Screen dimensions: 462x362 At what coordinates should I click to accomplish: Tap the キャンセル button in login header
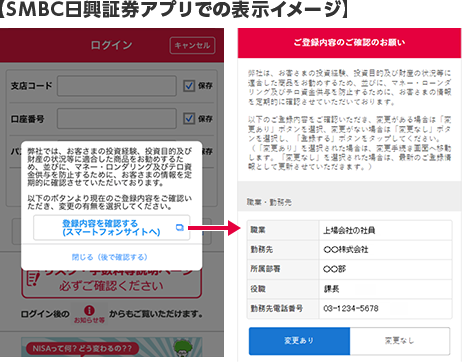click(192, 45)
